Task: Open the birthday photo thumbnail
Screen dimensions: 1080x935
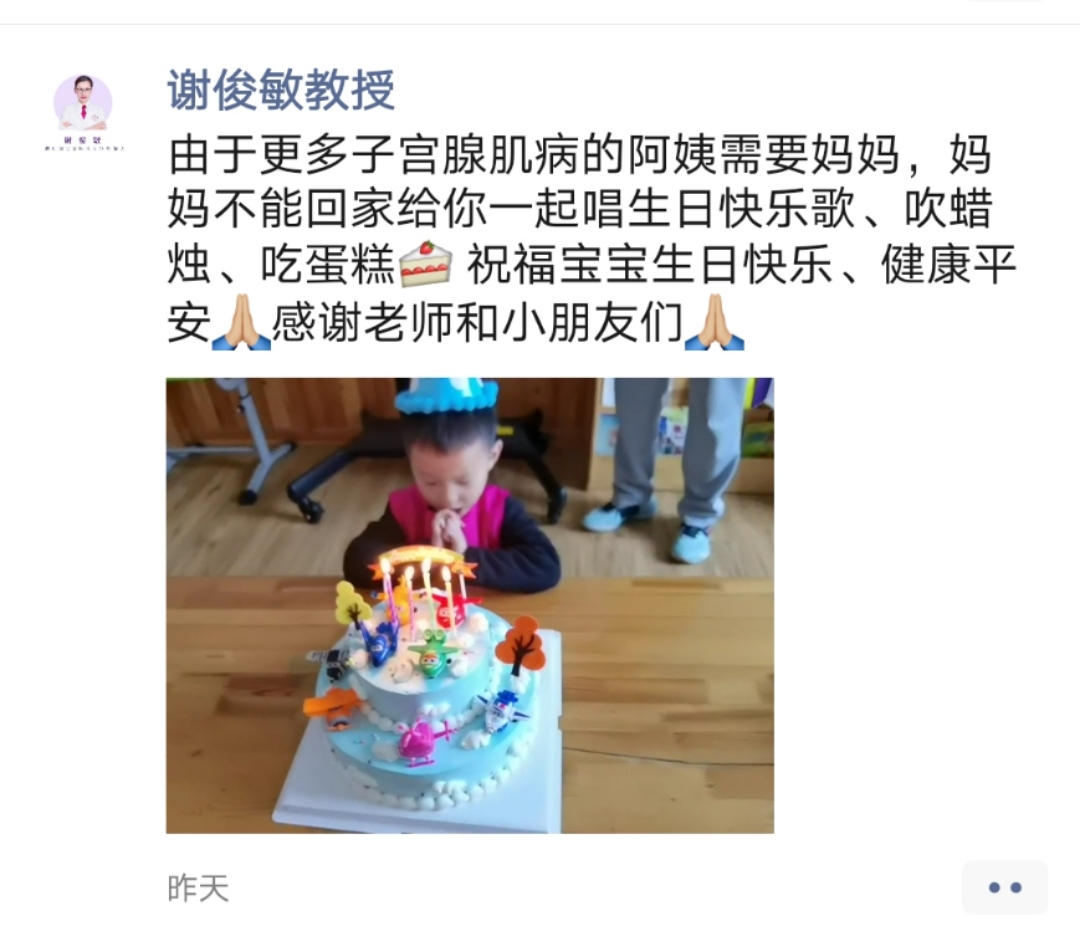Action: (470, 605)
